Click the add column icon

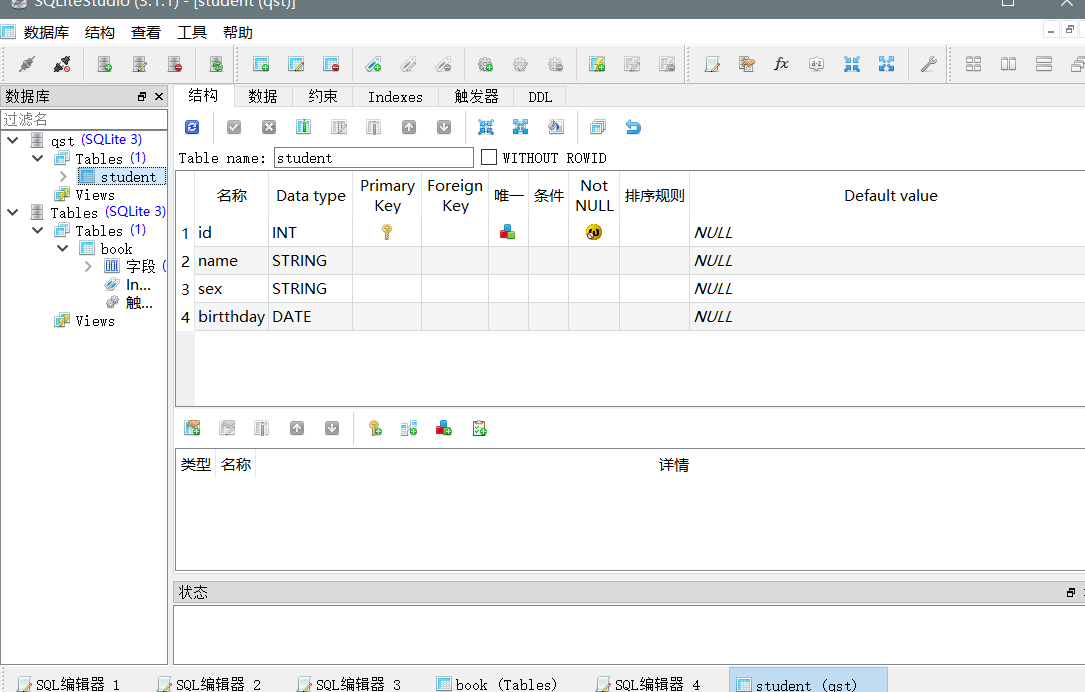tap(303, 127)
